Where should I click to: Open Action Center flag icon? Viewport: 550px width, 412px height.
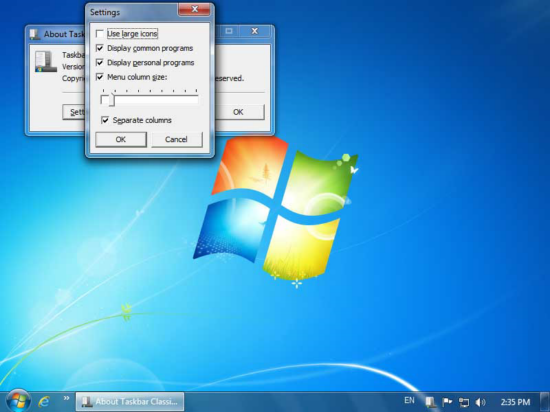(447, 402)
